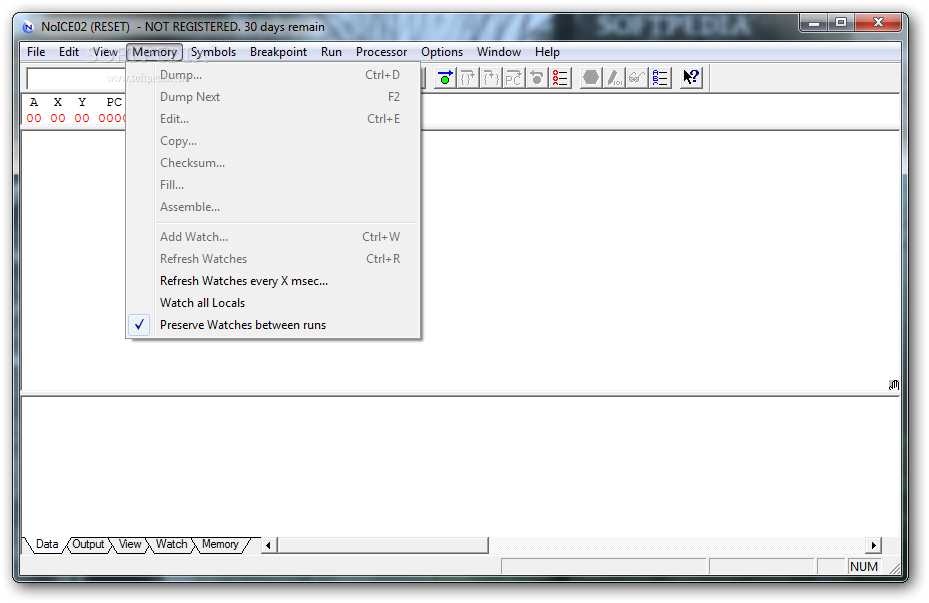This screenshot has height=603, width=929.
Task: Click the NoICE application title icon
Action: pos(28,27)
